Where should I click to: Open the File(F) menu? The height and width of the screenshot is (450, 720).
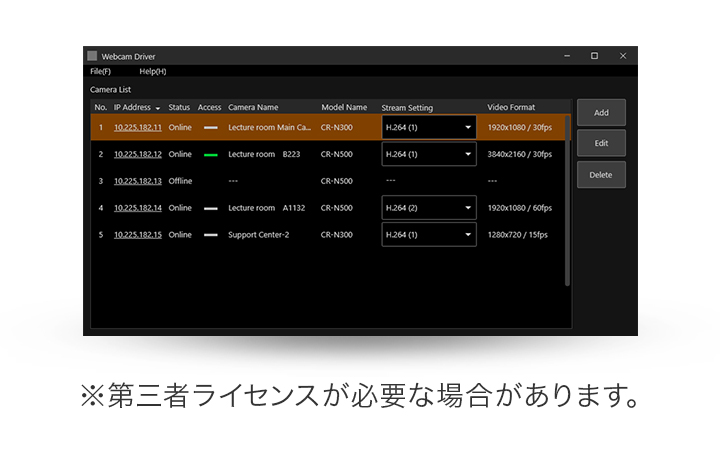tap(100, 71)
